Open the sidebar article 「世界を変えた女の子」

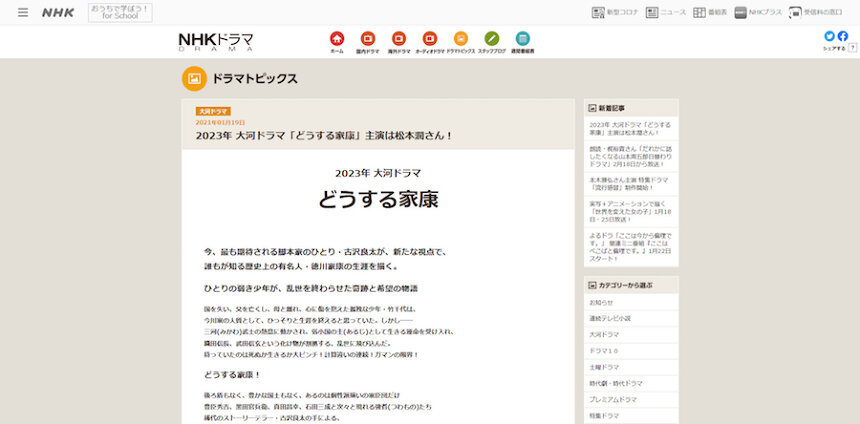631,212
